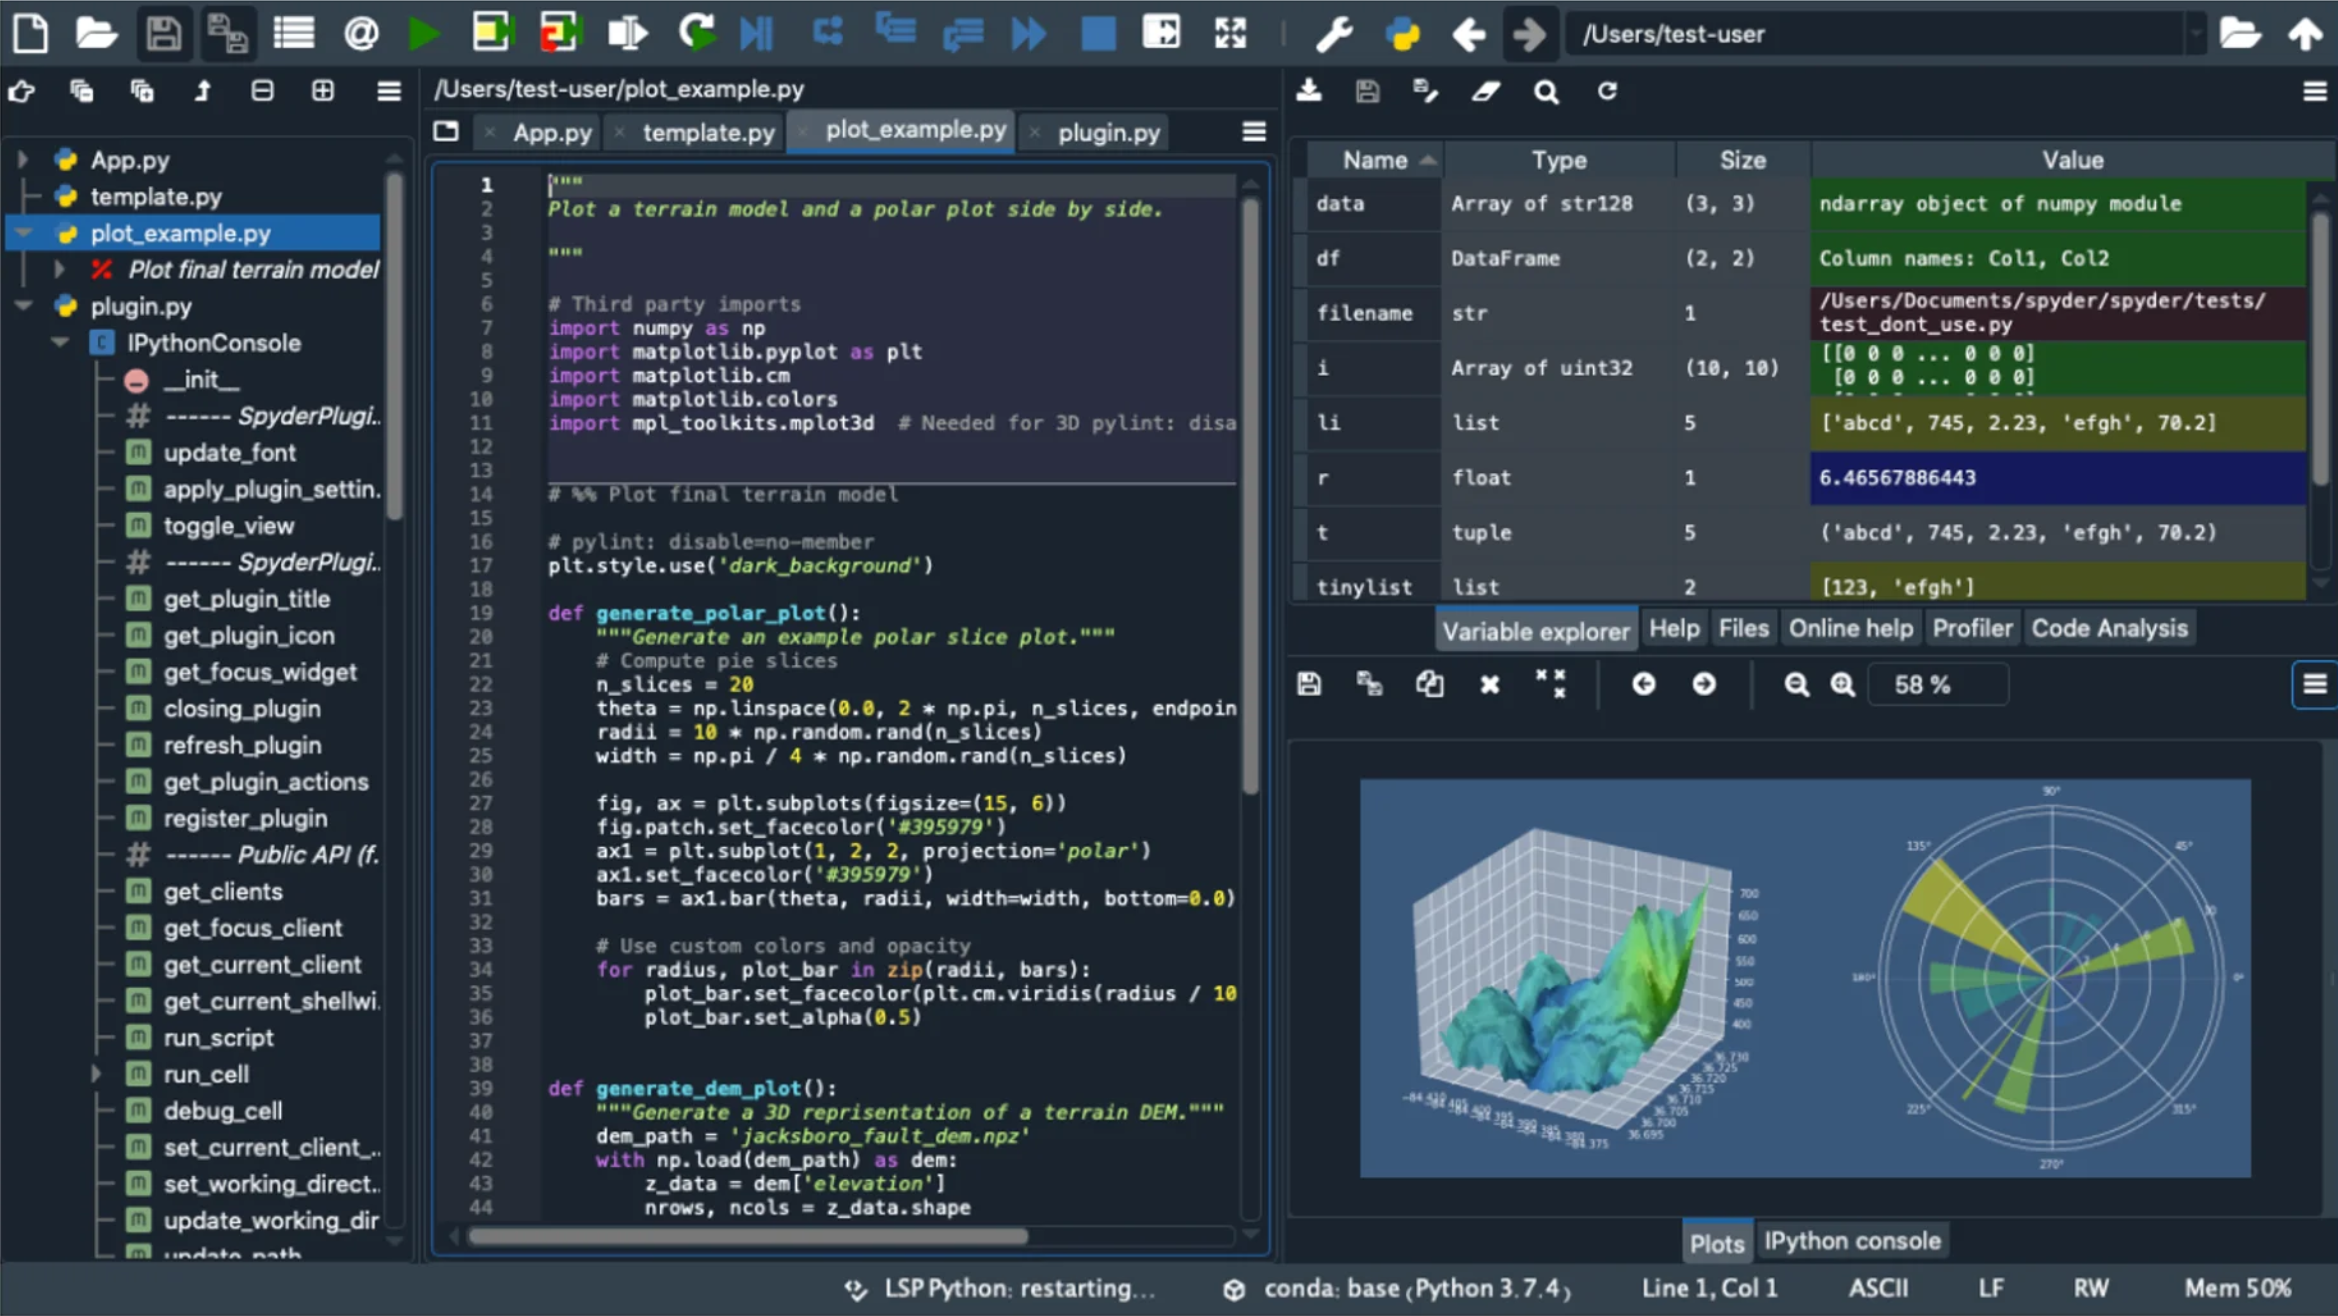Click the Variable Explorer panel icon
This screenshot has width=2338, height=1316.
1534,628
